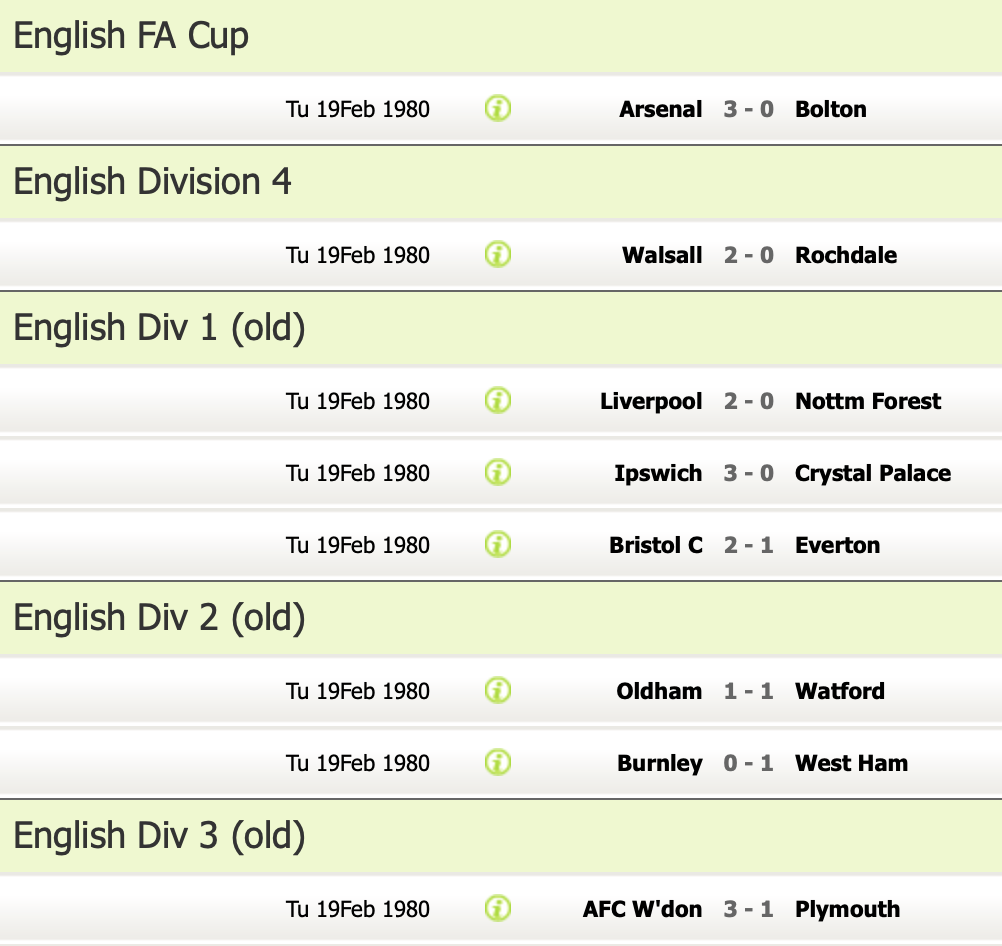Open the Crystal Palace team link
The image size is (1002, 946).
point(873,473)
